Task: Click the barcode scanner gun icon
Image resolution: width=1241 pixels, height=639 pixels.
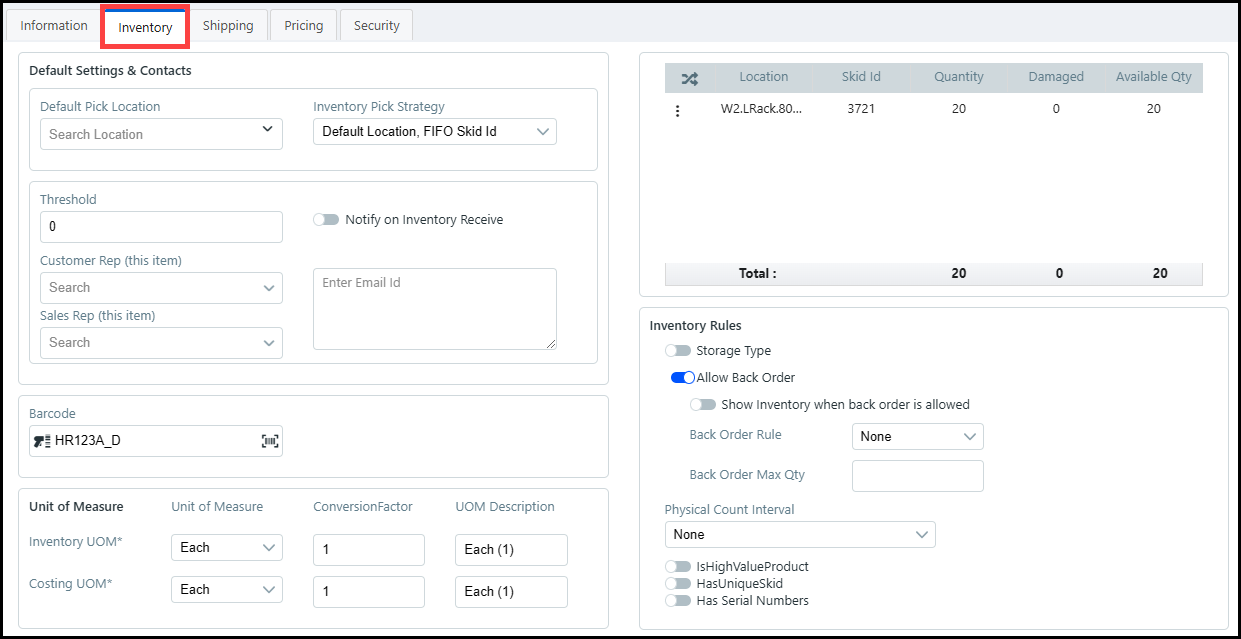Action: tap(42, 441)
